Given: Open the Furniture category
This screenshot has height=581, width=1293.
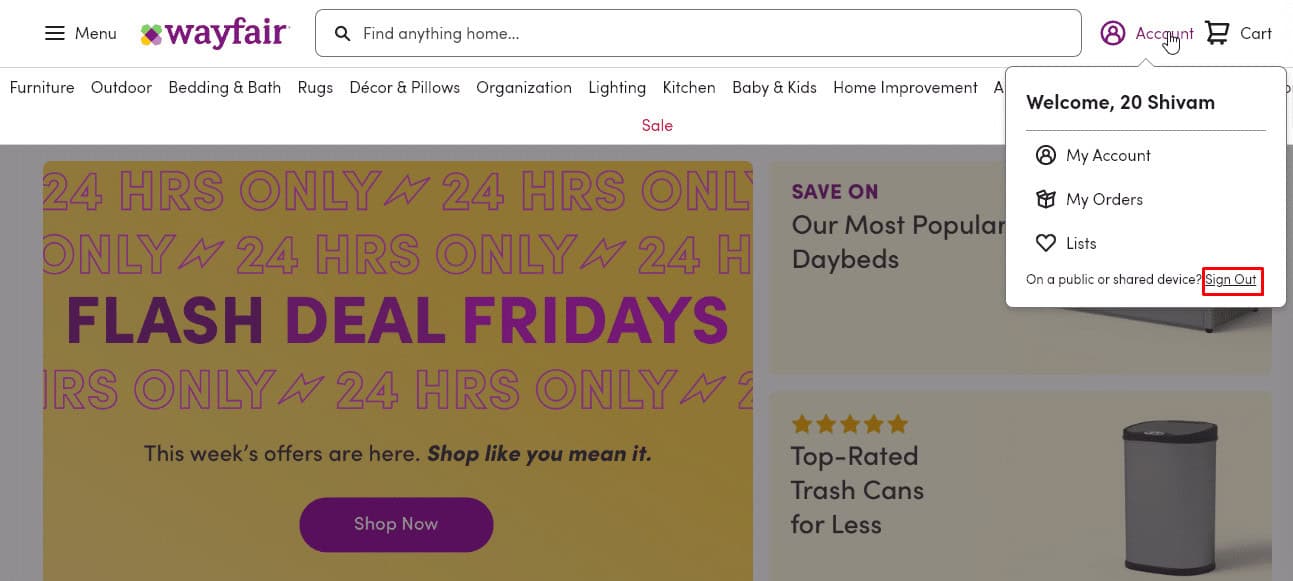Looking at the screenshot, I should pyautogui.click(x=42, y=88).
